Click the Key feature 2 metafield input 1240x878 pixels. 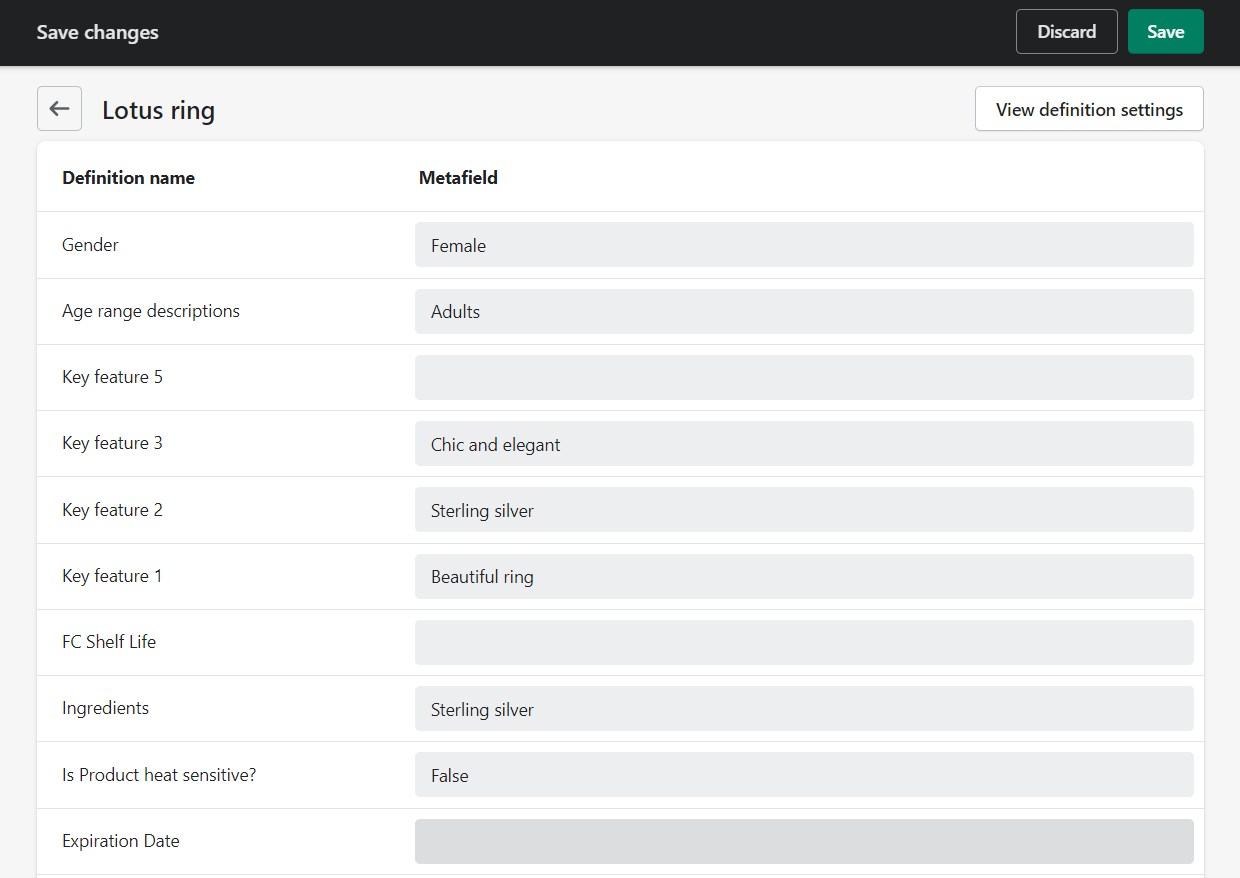[803, 510]
